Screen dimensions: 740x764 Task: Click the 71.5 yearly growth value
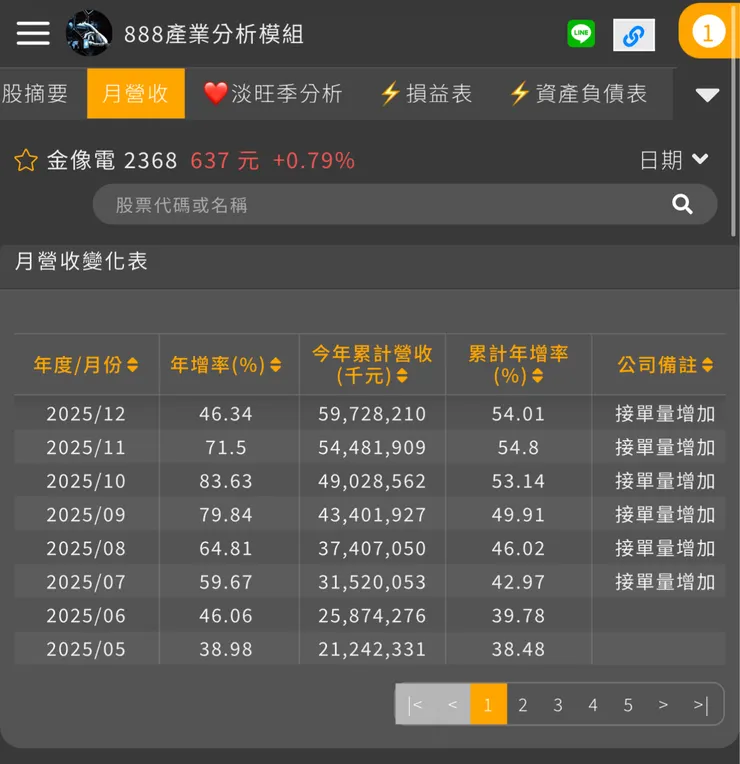tap(226, 448)
